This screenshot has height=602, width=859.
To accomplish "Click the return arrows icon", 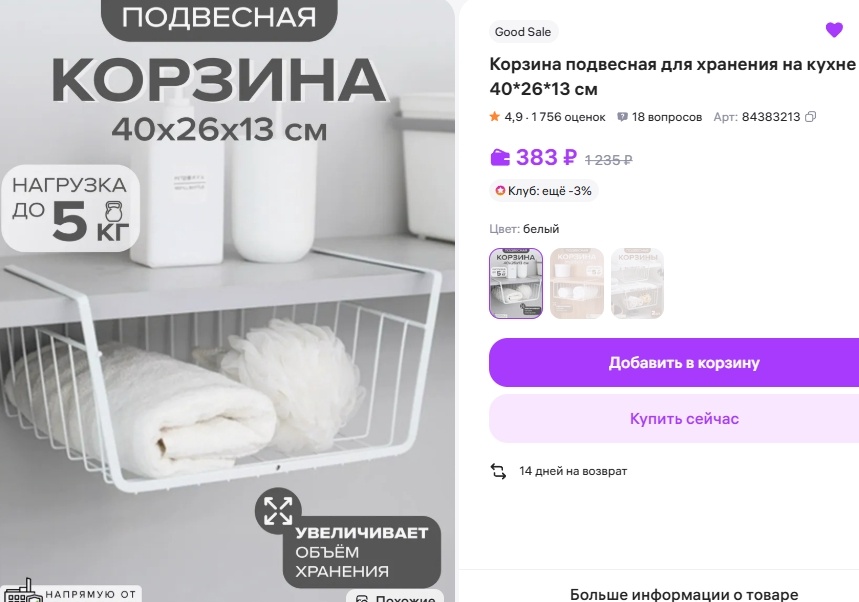I will (498, 471).
